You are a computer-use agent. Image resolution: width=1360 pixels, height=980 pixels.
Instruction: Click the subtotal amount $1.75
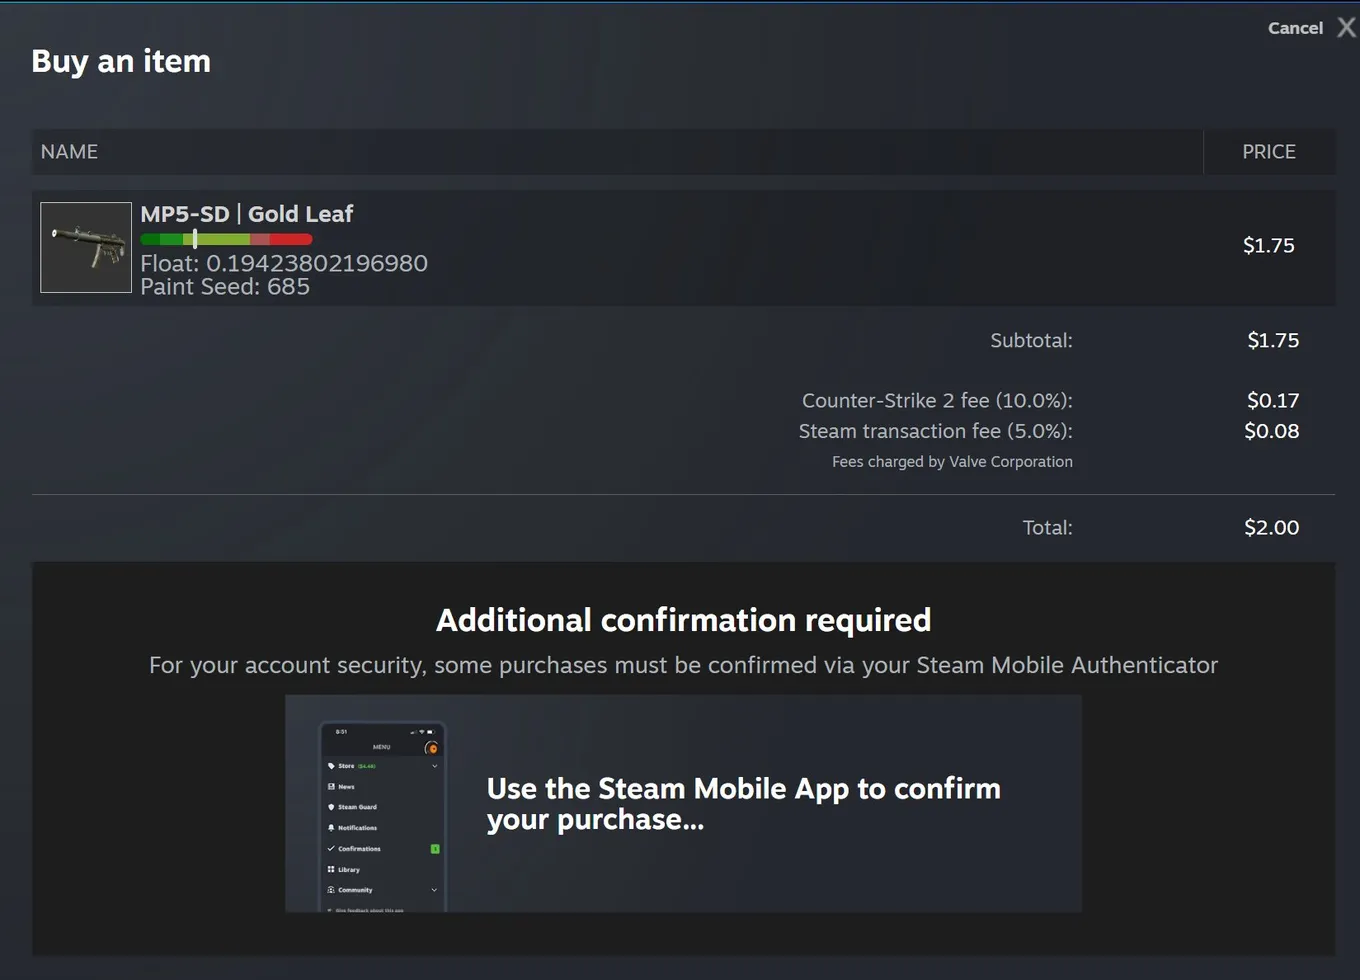point(1273,341)
